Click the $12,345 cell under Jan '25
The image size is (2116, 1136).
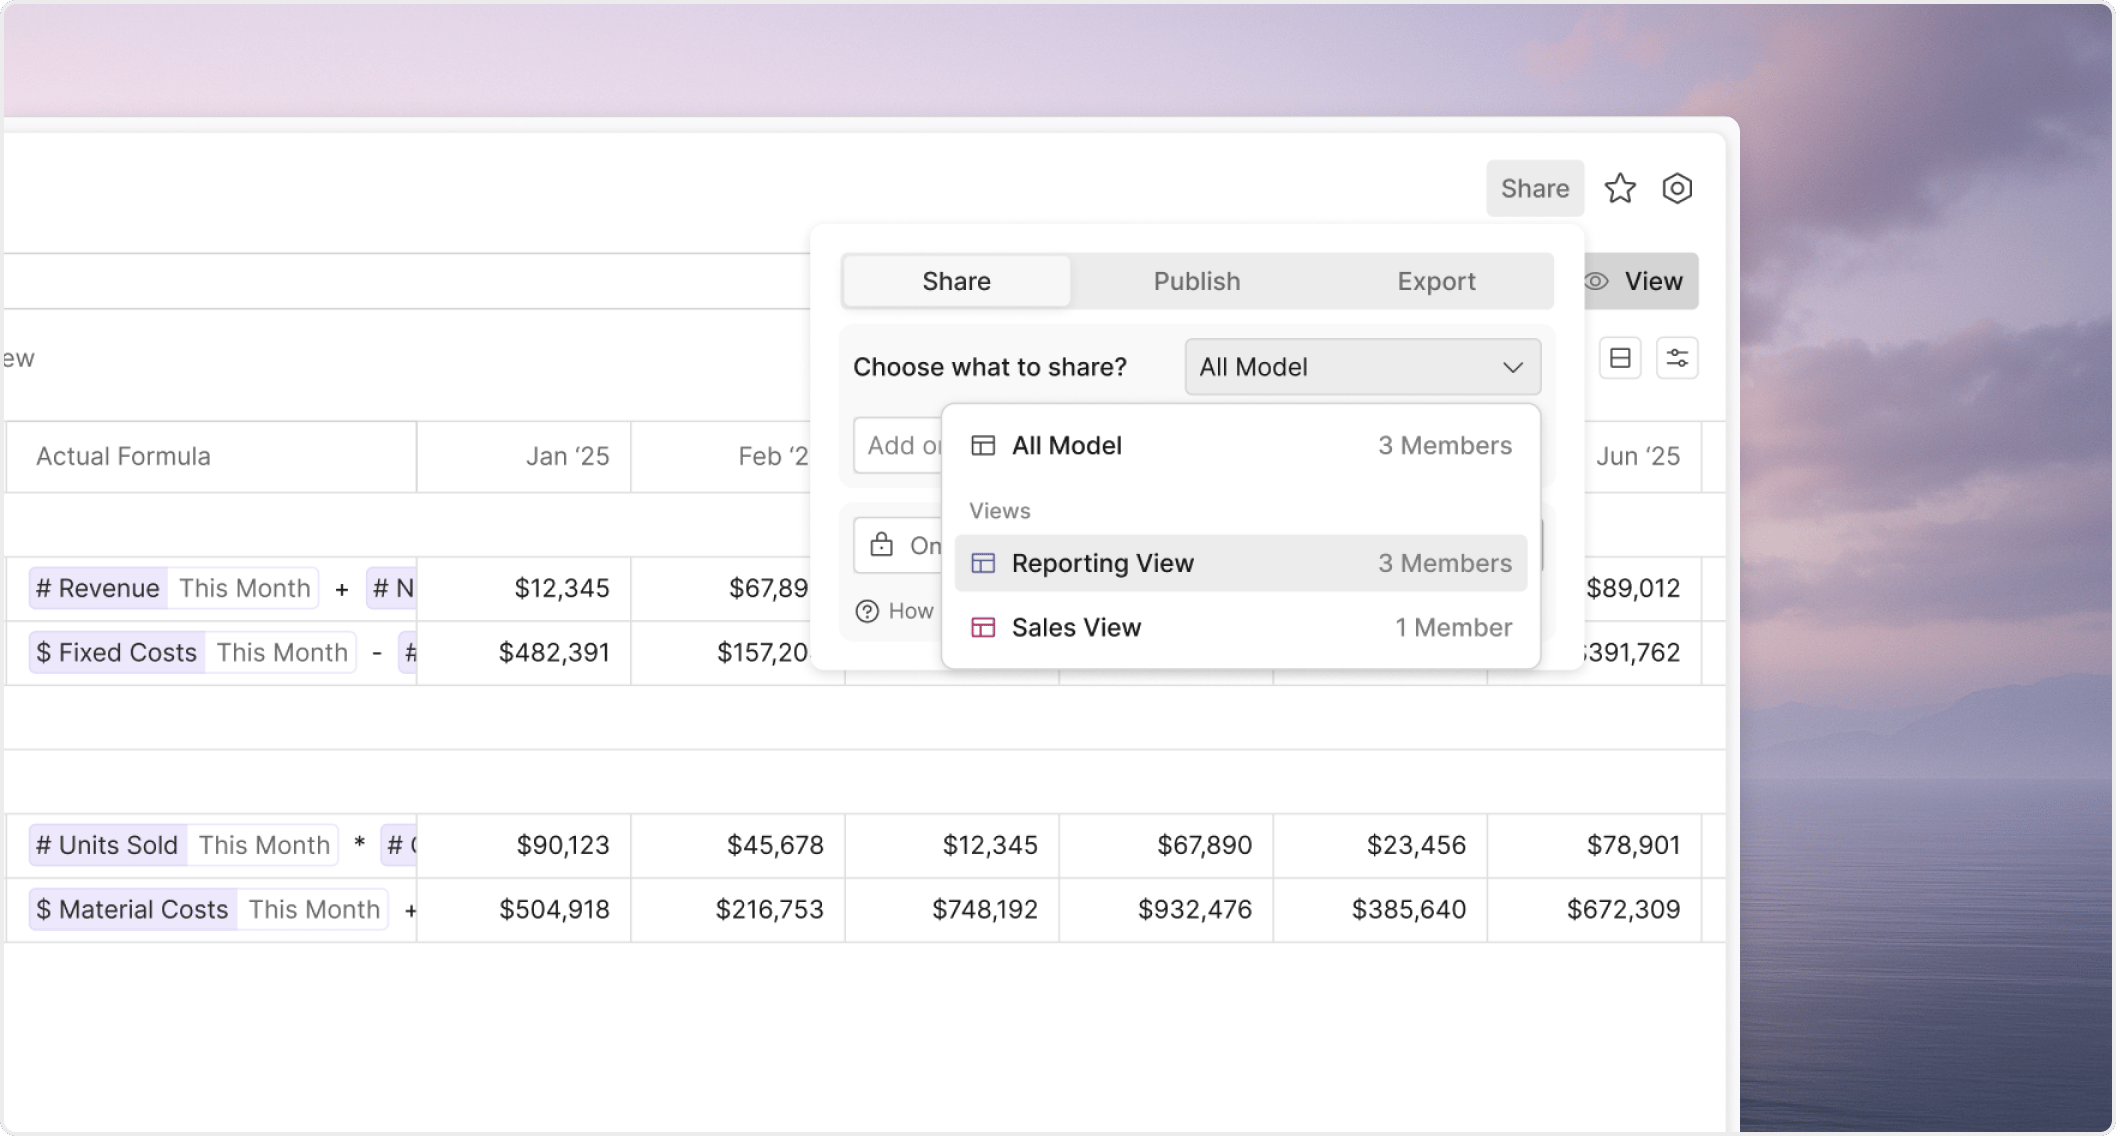tap(524, 588)
